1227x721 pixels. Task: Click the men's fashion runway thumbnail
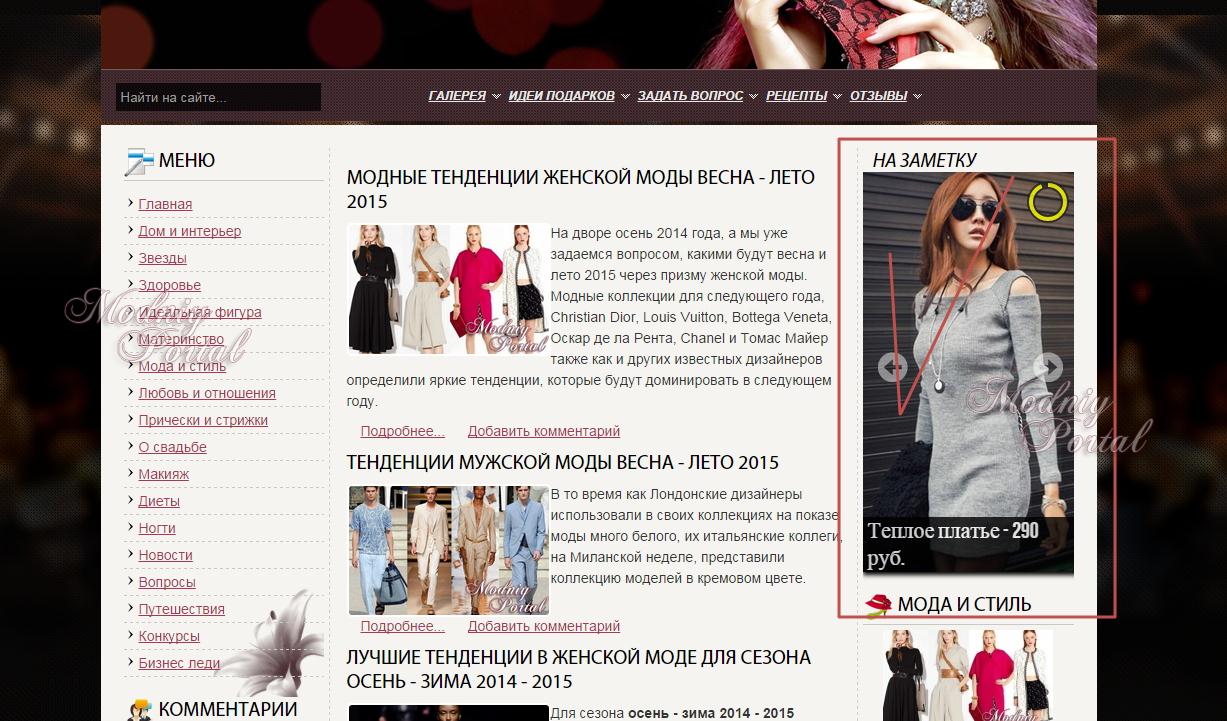(448, 550)
